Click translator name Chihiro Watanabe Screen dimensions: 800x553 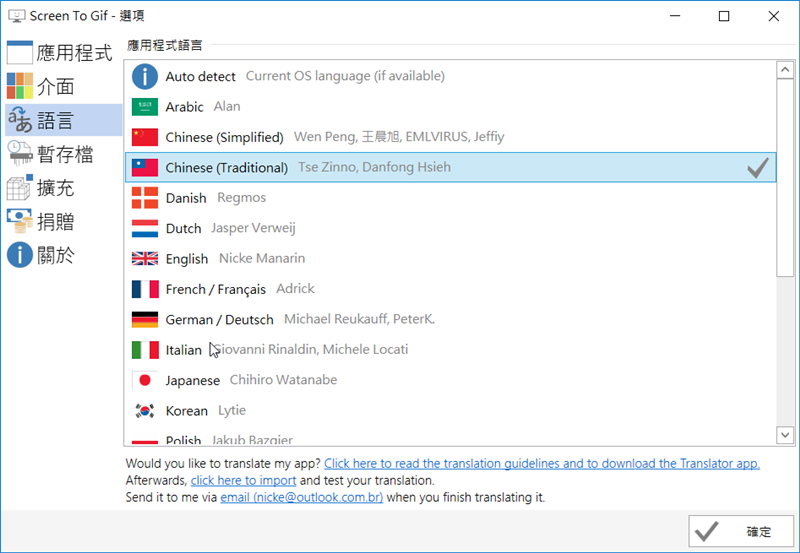click(283, 380)
